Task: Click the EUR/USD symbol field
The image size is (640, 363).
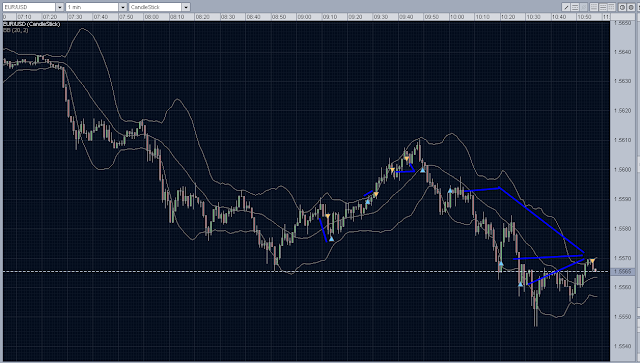Action: pyautogui.click(x=29, y=7)
